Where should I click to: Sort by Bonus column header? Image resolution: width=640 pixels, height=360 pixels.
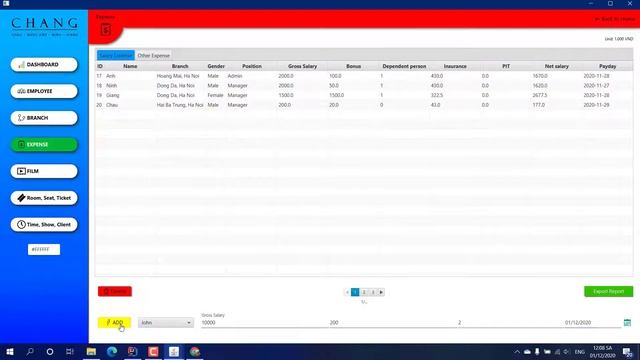click(x=353, y=66)
